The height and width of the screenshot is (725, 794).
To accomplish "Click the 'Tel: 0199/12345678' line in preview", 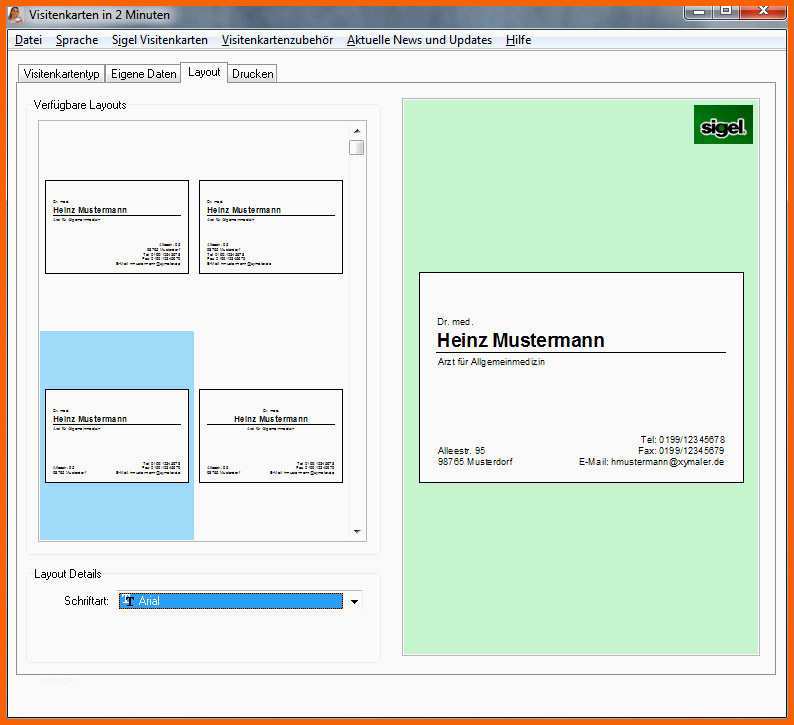I will 682,439.
